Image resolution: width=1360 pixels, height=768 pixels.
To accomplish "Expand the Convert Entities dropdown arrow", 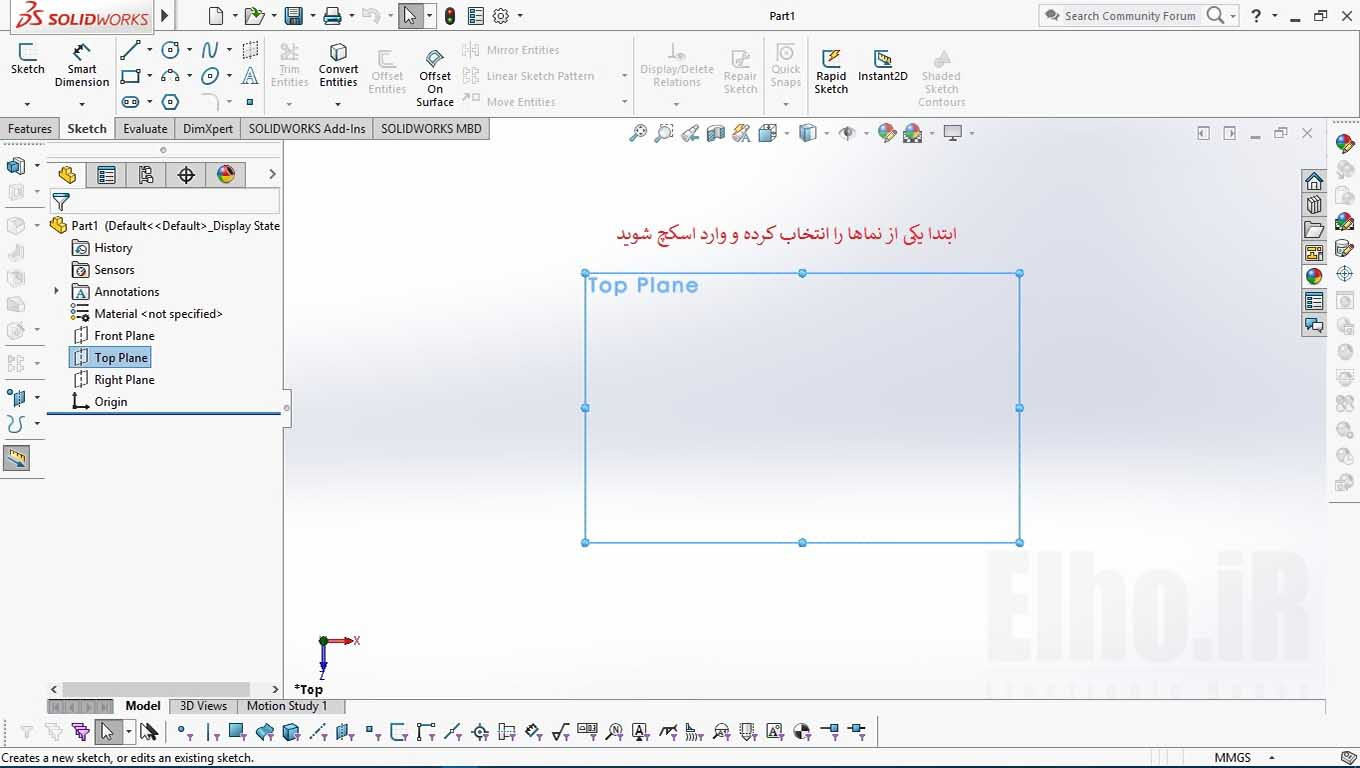I will (338, 103).
